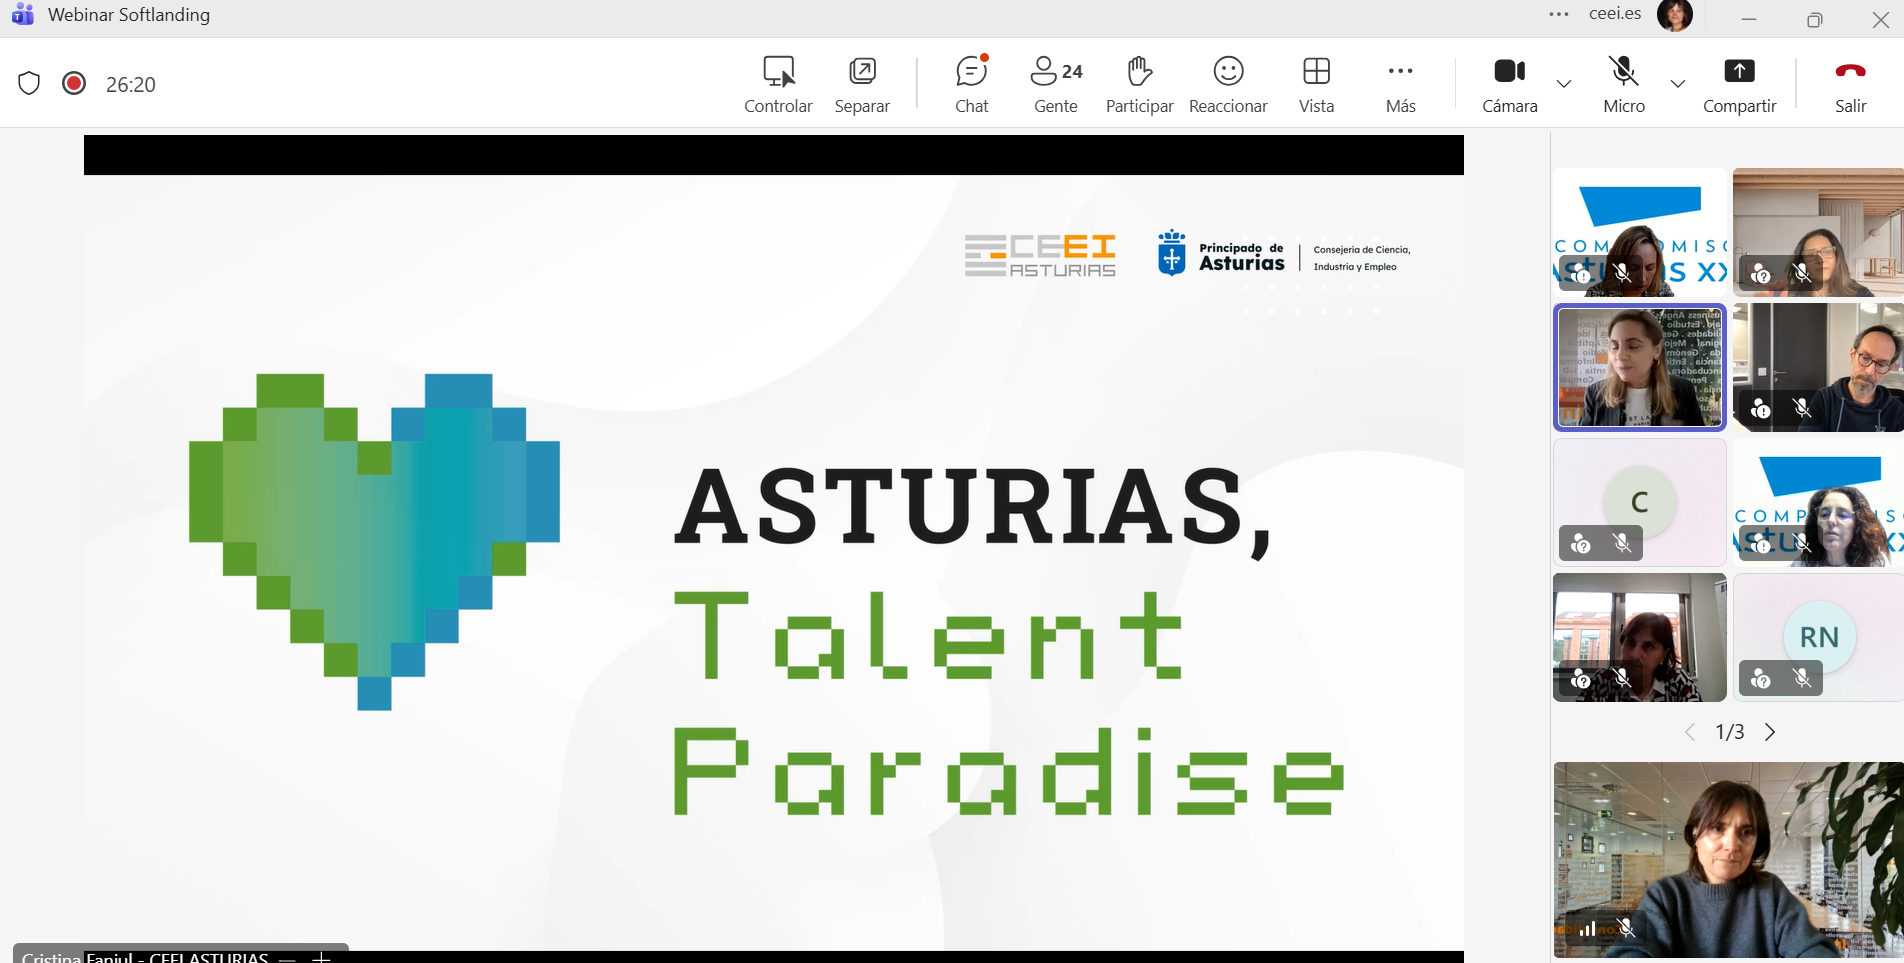Click the Controlar control icon
Screen dimensions: 1904x963
(x=778, y=84)
